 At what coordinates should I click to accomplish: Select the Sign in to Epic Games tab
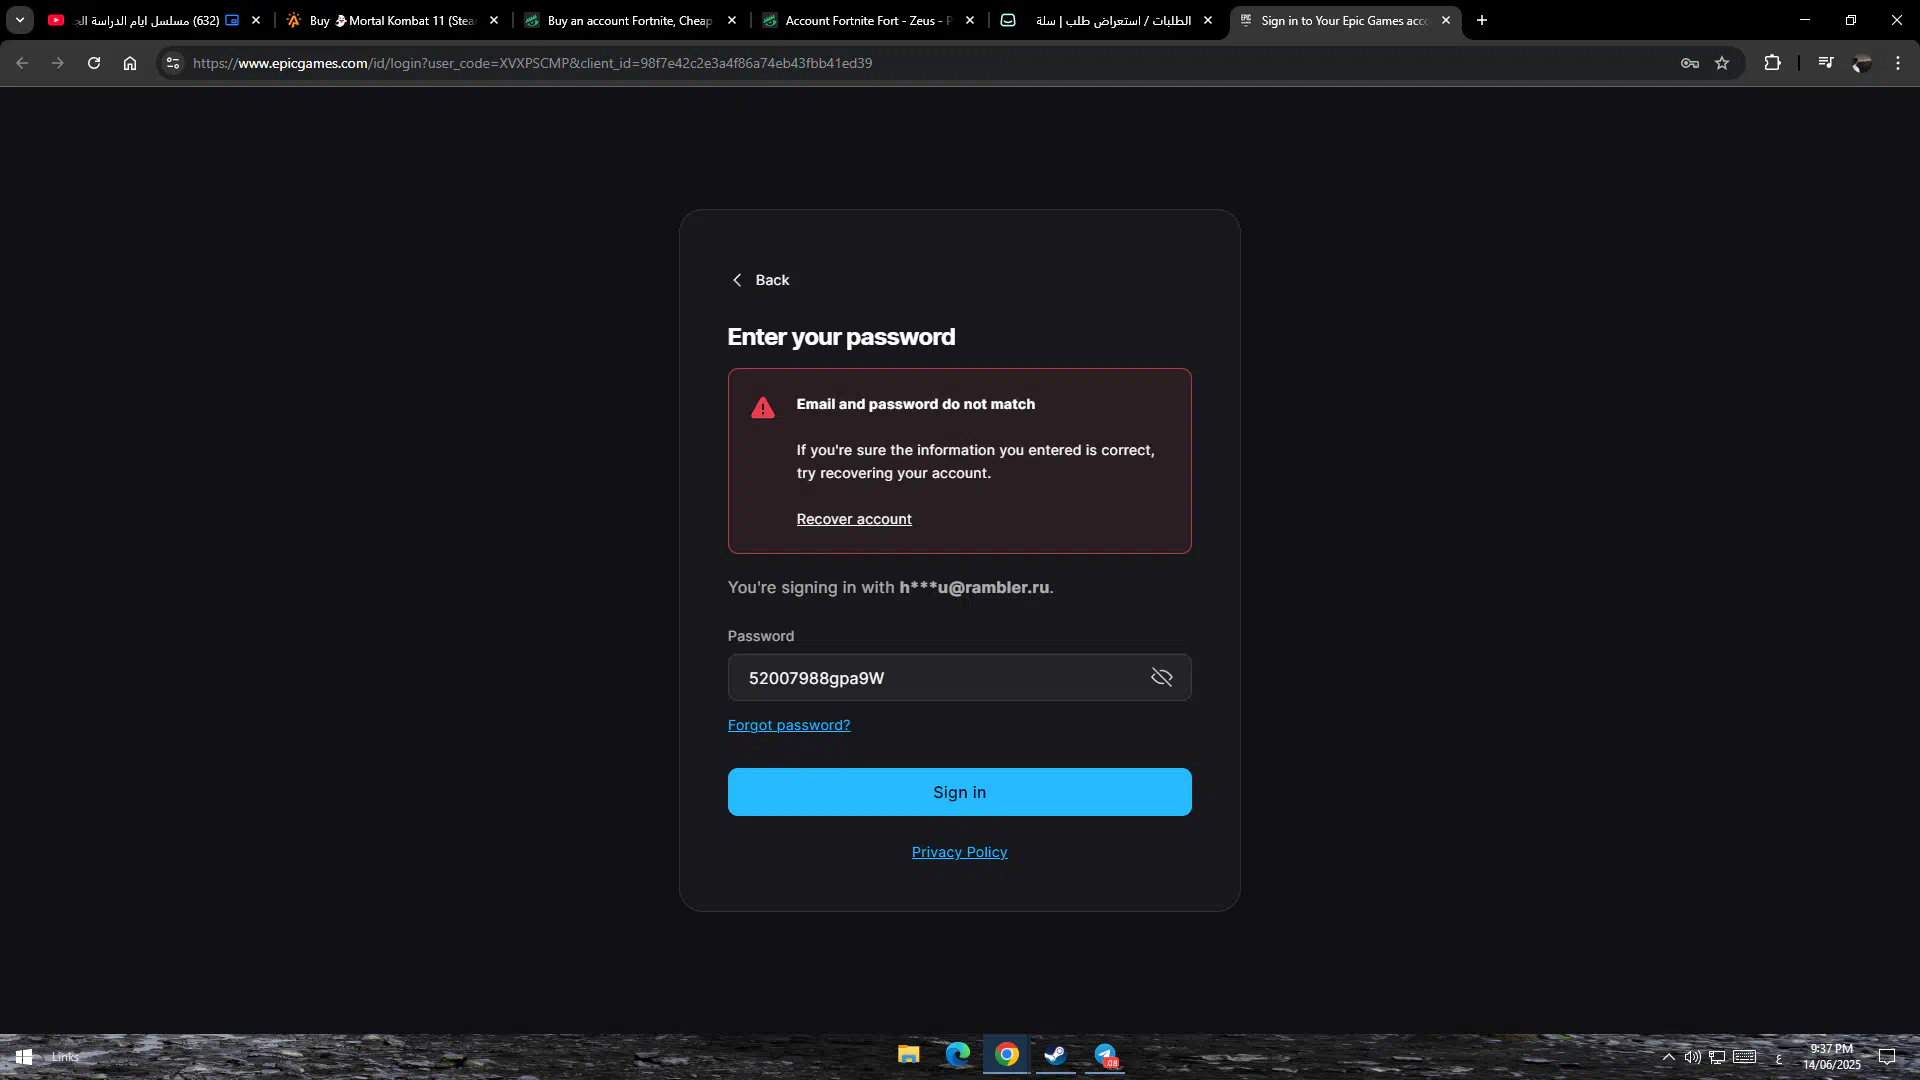(1345, 20)
